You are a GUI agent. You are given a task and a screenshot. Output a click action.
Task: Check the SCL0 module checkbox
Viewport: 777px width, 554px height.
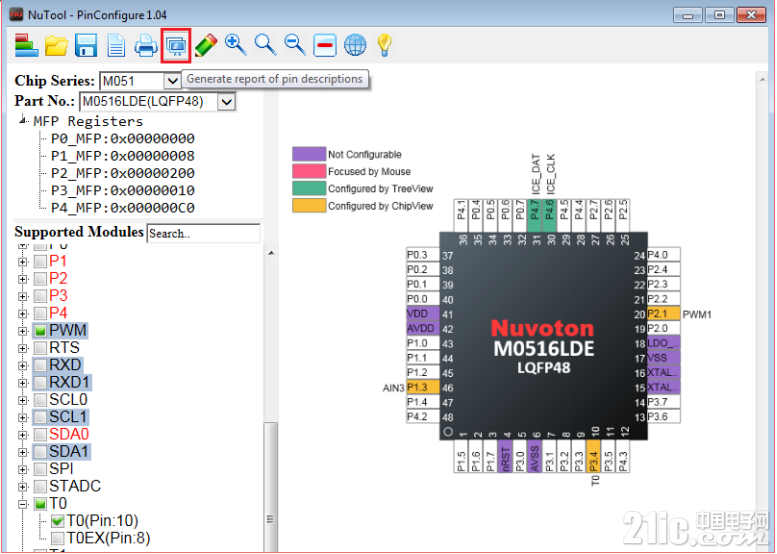[x=40, y=400]
